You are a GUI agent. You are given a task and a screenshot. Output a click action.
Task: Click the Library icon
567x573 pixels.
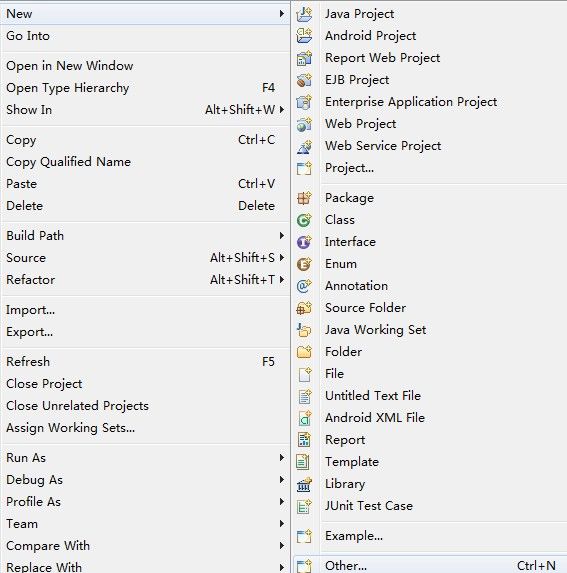(304, 484)
